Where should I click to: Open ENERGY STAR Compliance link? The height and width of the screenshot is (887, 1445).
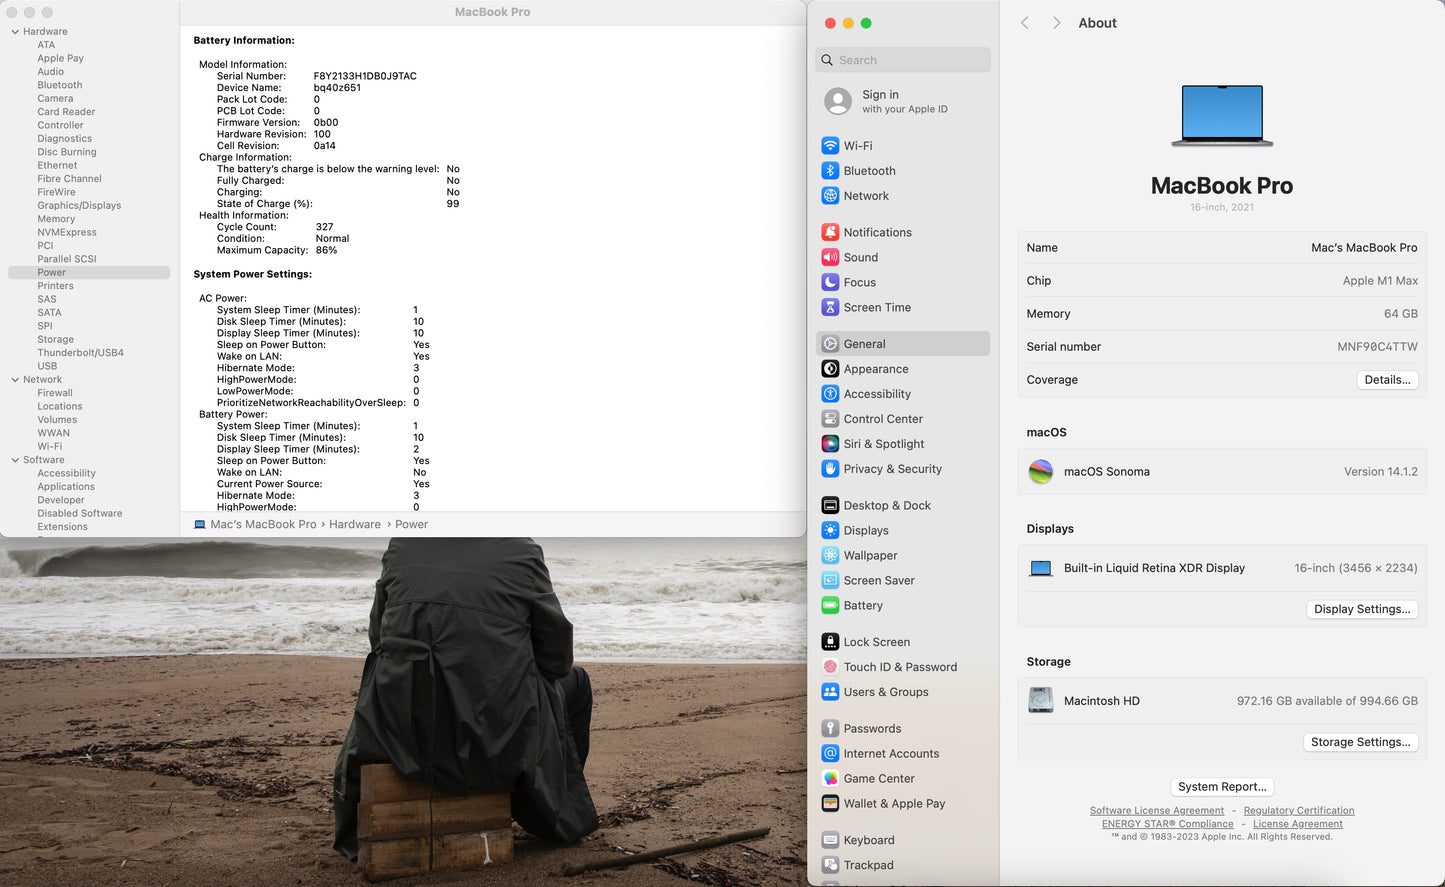pos(1168,824)
